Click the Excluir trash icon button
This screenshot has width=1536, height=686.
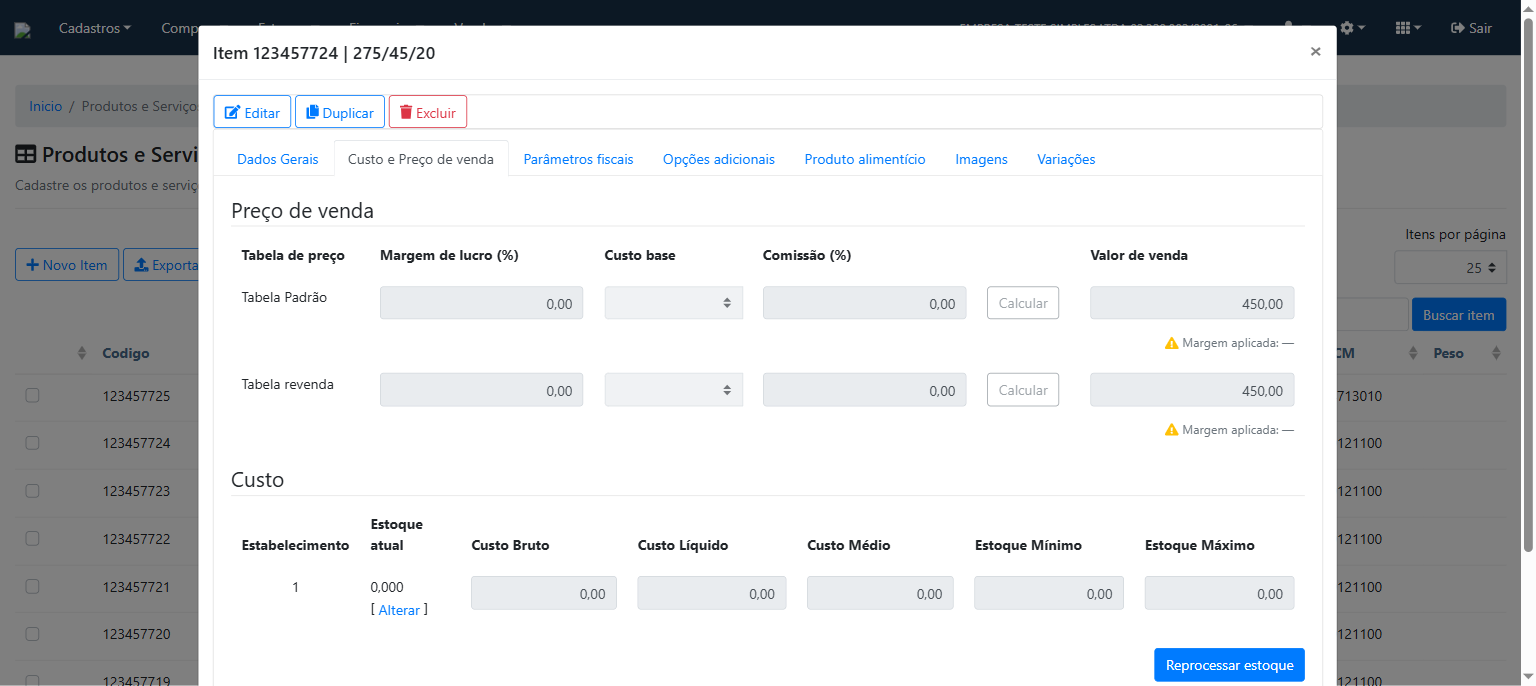coord(427,112)
